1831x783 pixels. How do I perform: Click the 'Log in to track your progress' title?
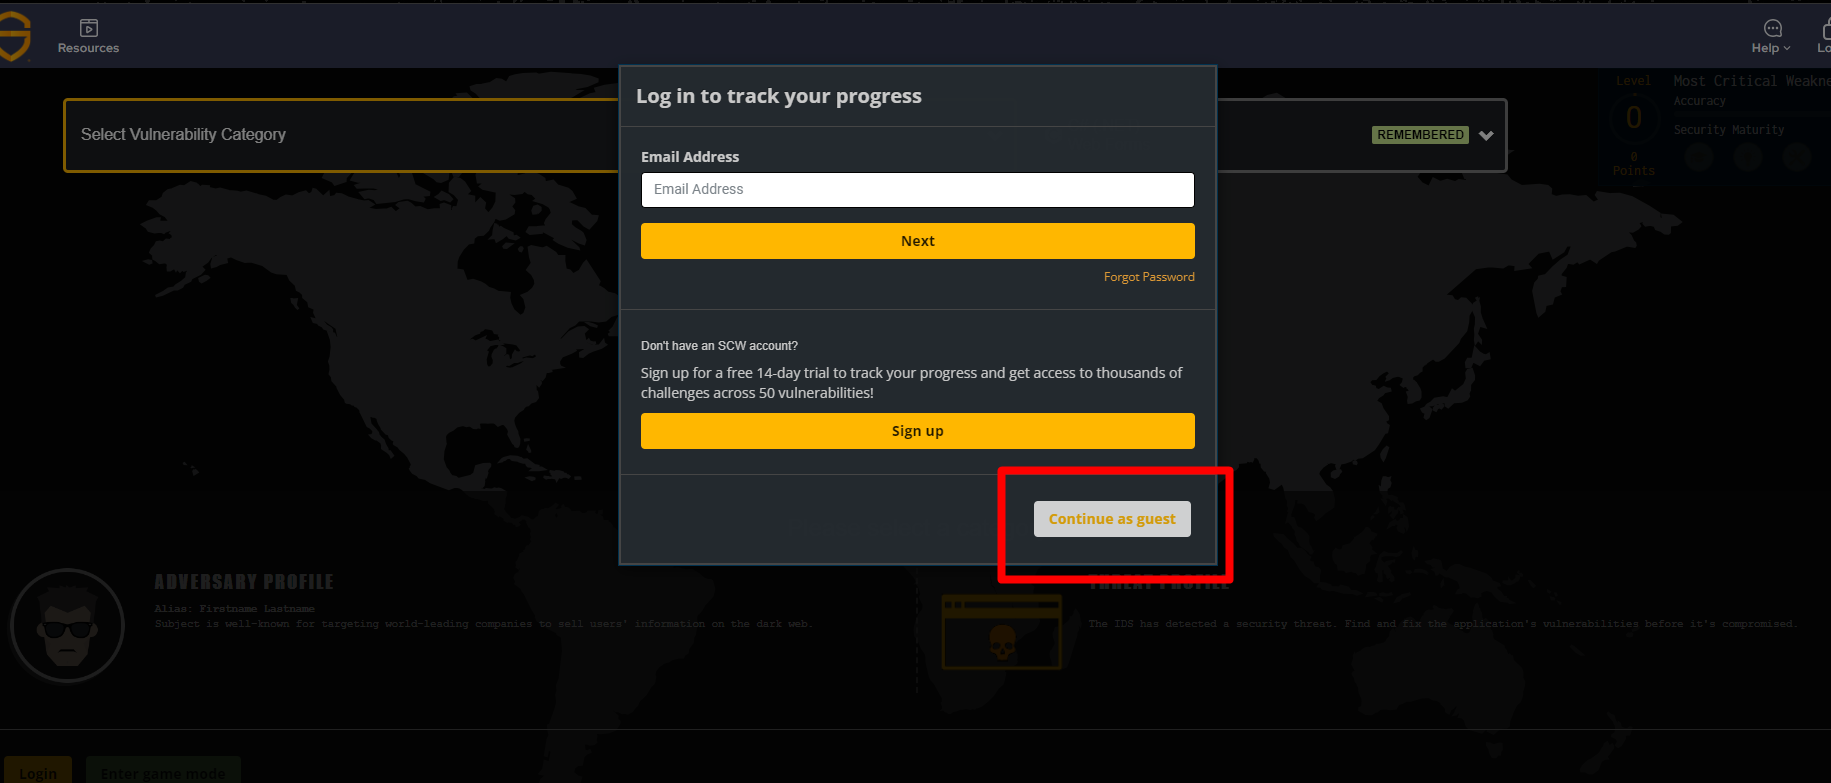pos(779,96)
